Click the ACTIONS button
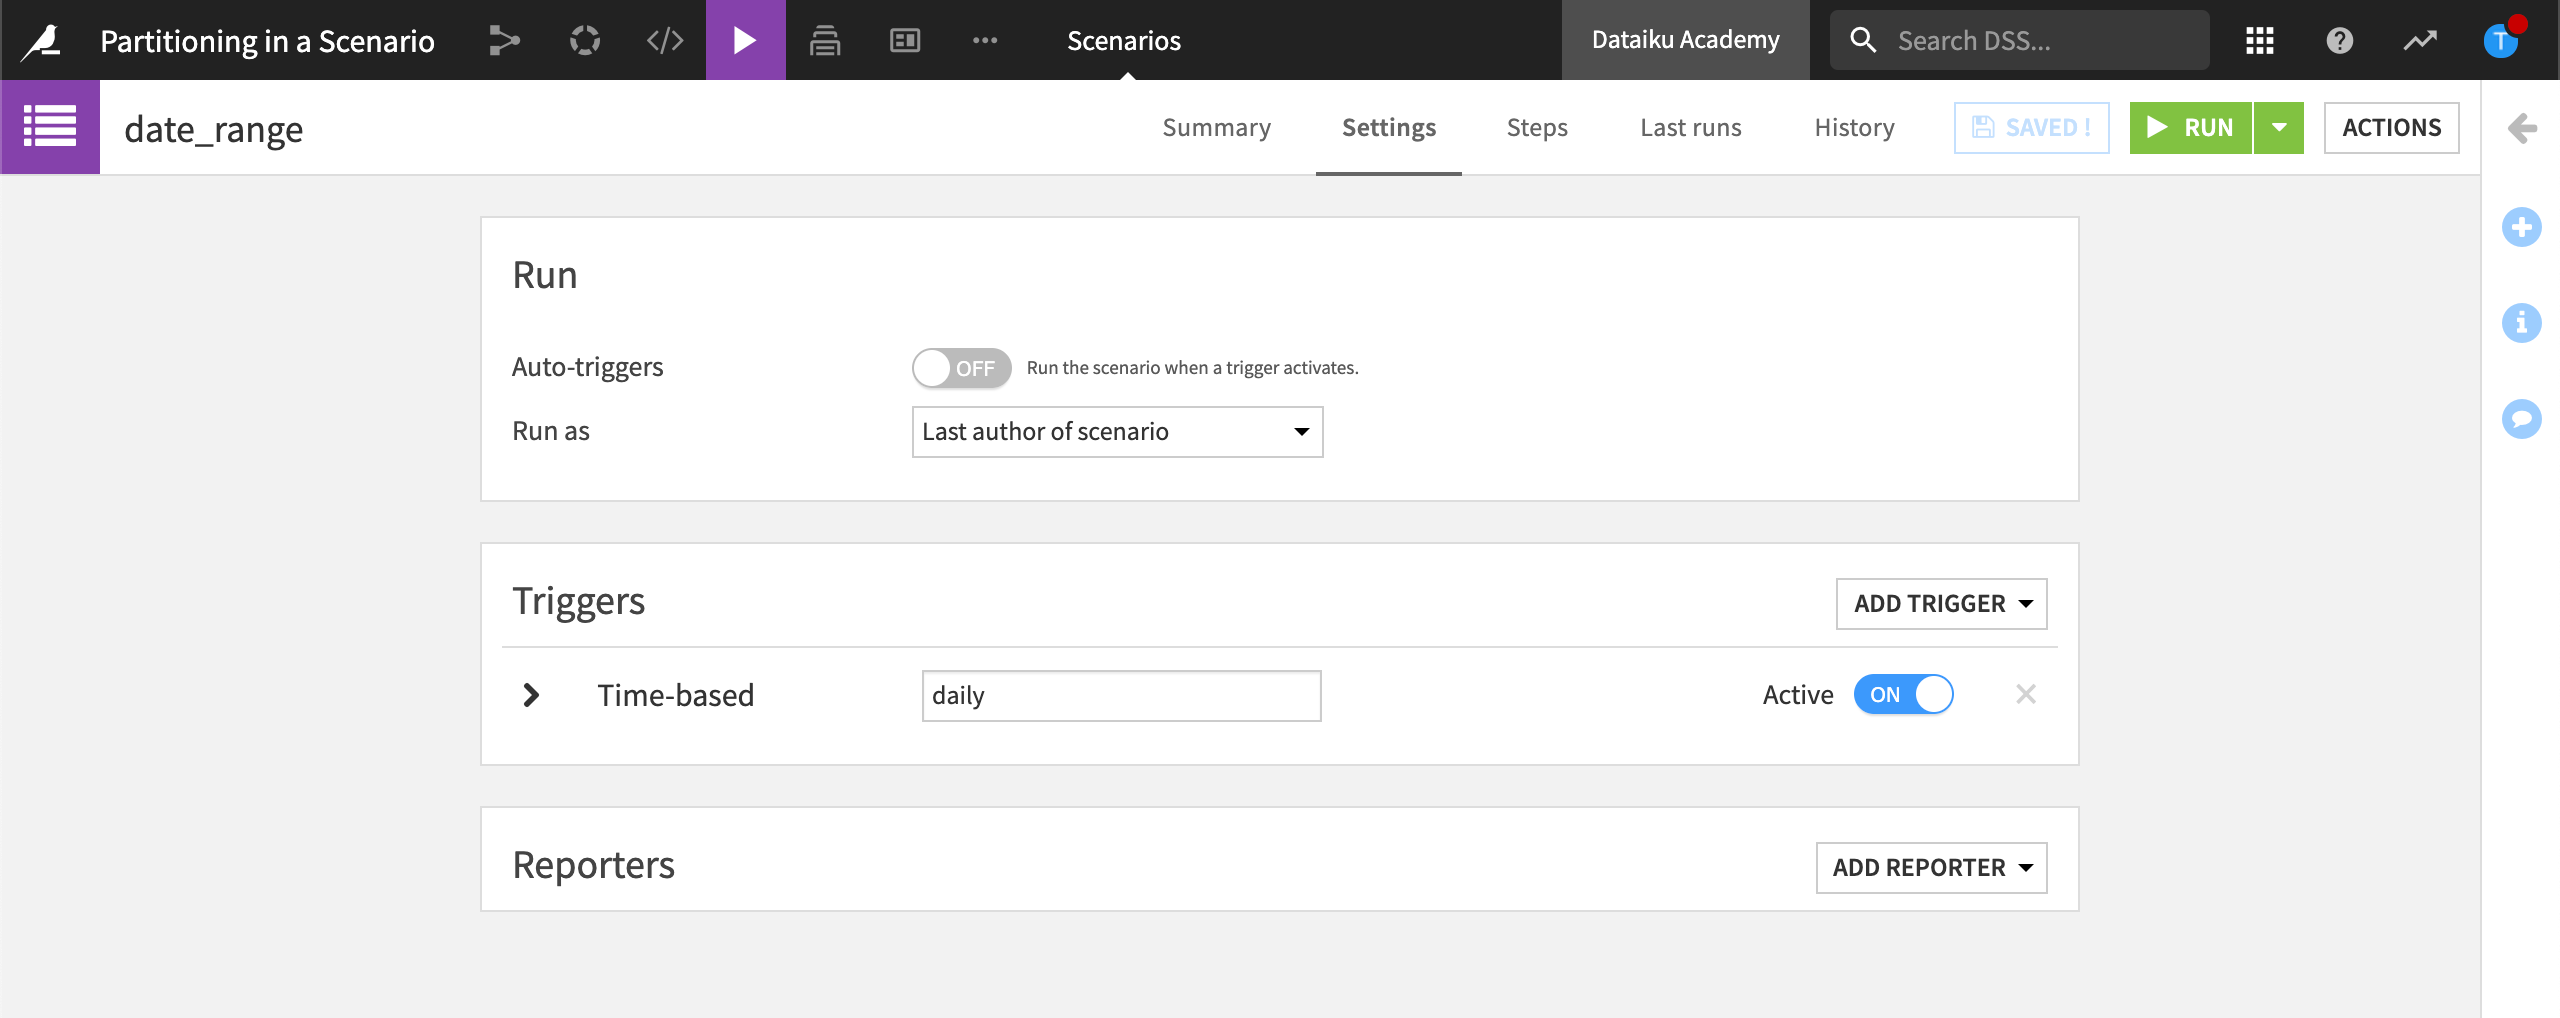Viewport: 2560px width, 1018px height. pyautogui.click(x=2391, y=128)
